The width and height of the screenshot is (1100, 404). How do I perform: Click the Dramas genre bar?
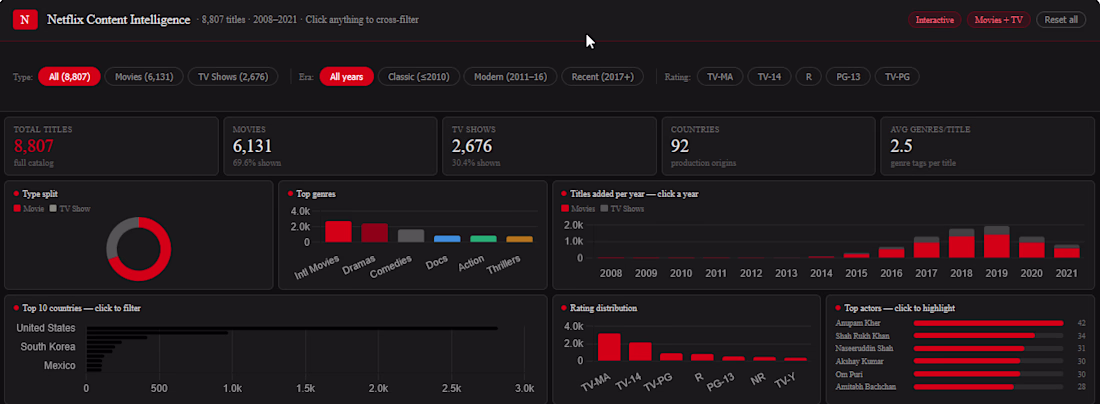(375, 233)
